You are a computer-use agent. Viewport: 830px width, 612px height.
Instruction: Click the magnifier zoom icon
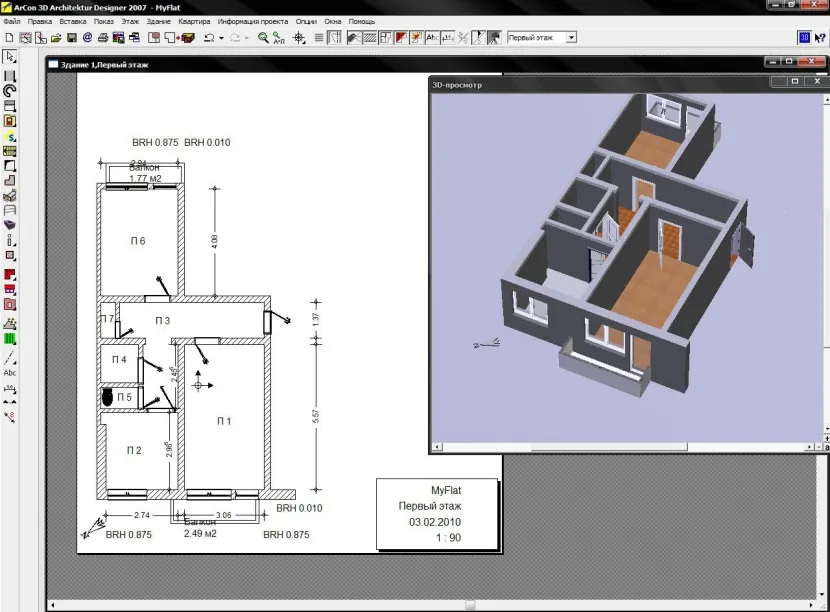pyautogui.click(x=263, y=38)
